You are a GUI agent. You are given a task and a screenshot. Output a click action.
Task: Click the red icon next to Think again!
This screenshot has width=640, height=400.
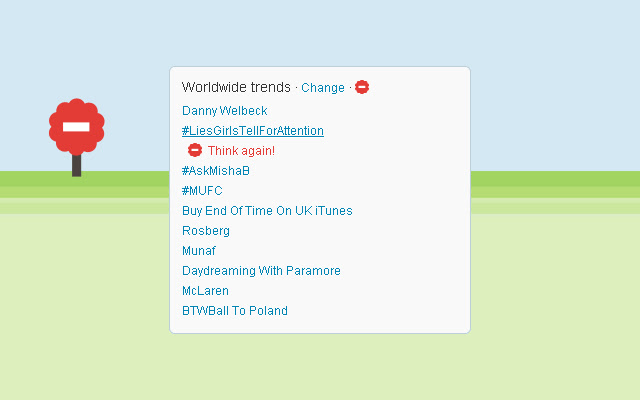195,150
